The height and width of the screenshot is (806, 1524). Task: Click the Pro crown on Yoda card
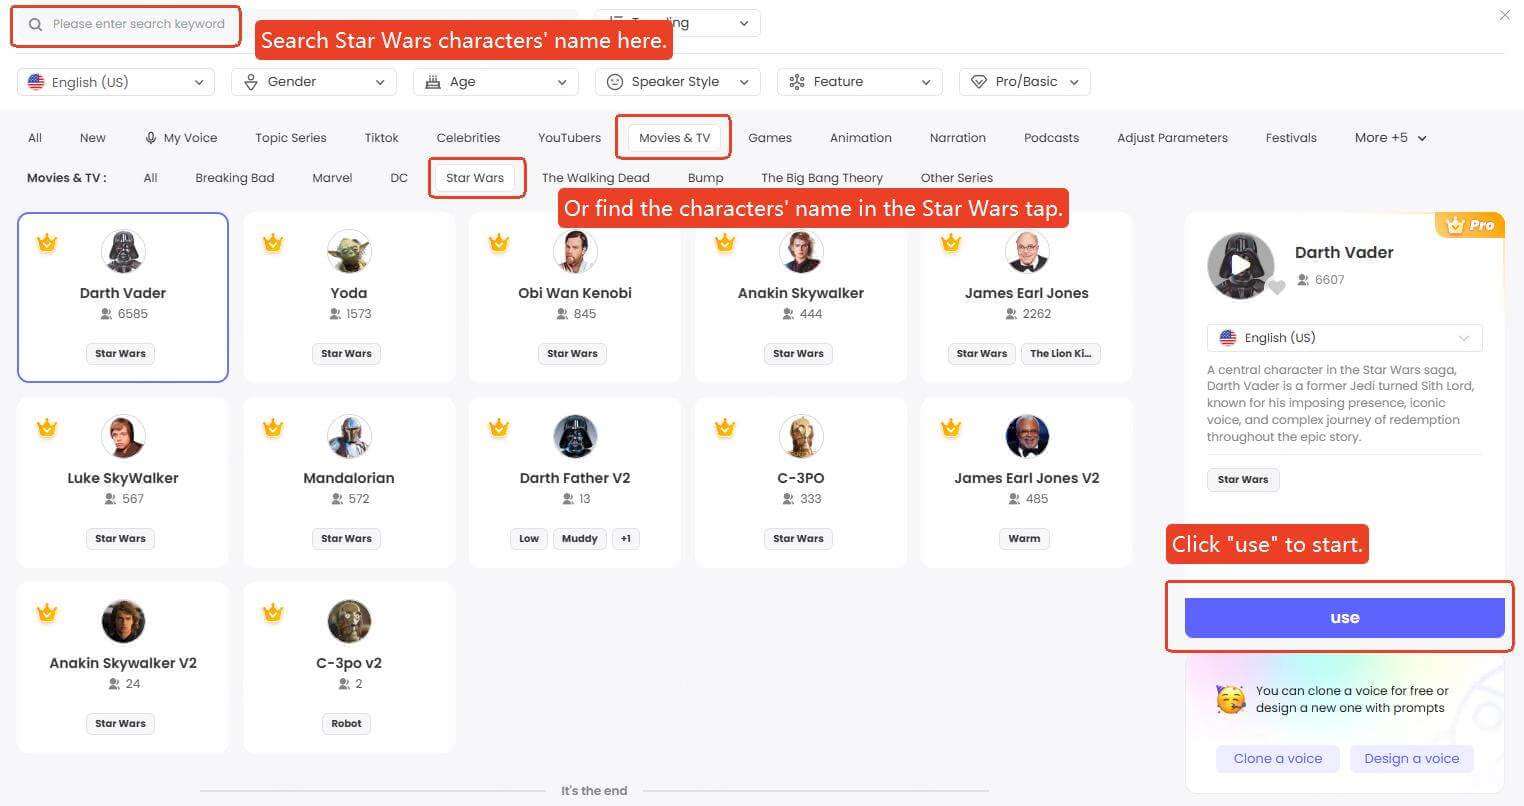[x=272, y=243]
